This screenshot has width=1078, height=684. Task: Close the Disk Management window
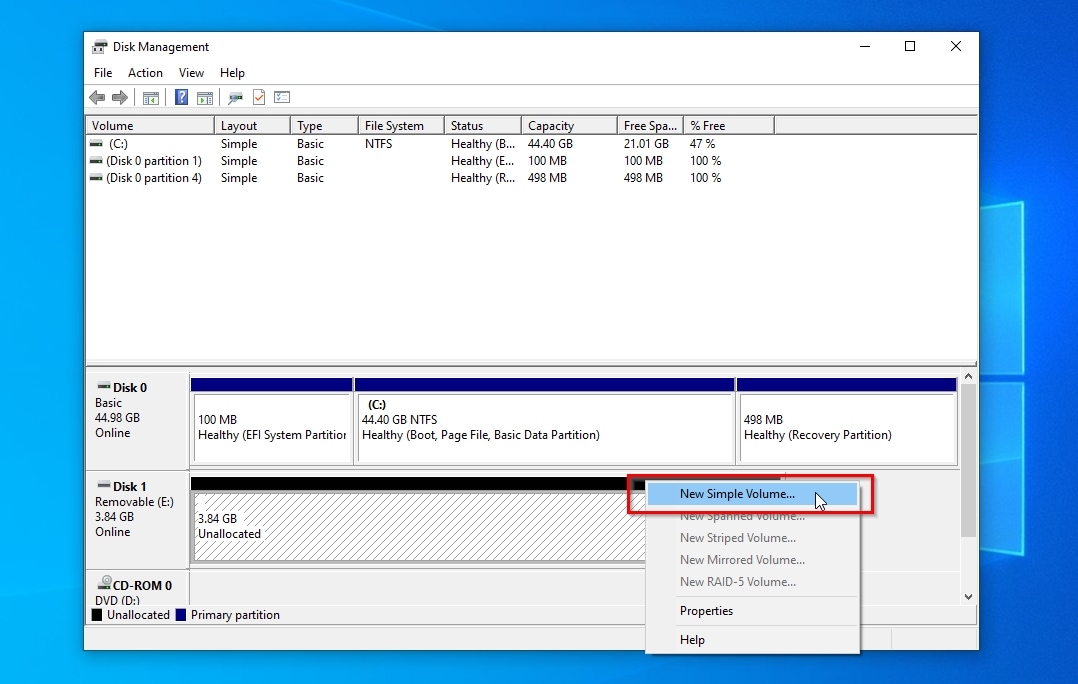[956, 46]
